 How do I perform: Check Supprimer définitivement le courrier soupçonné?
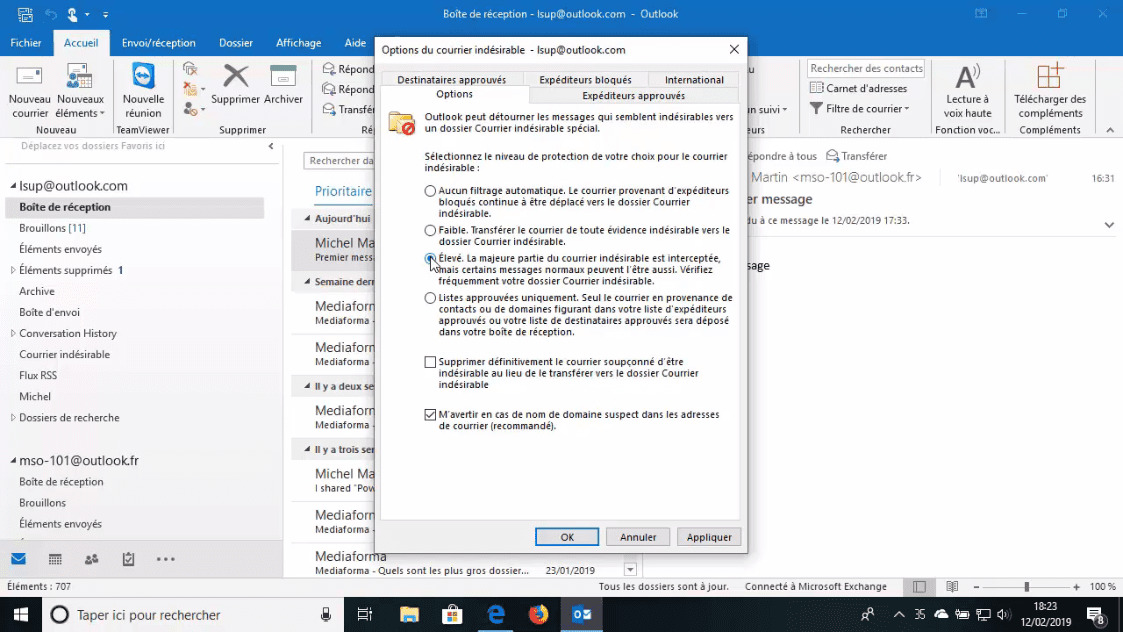click(430, 362)
